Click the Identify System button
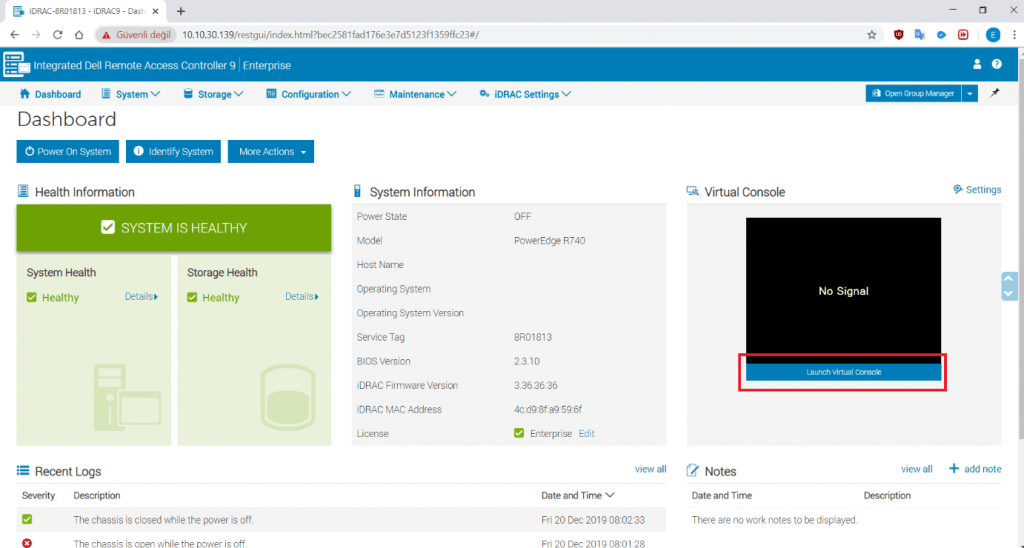 tap(174, 152)
